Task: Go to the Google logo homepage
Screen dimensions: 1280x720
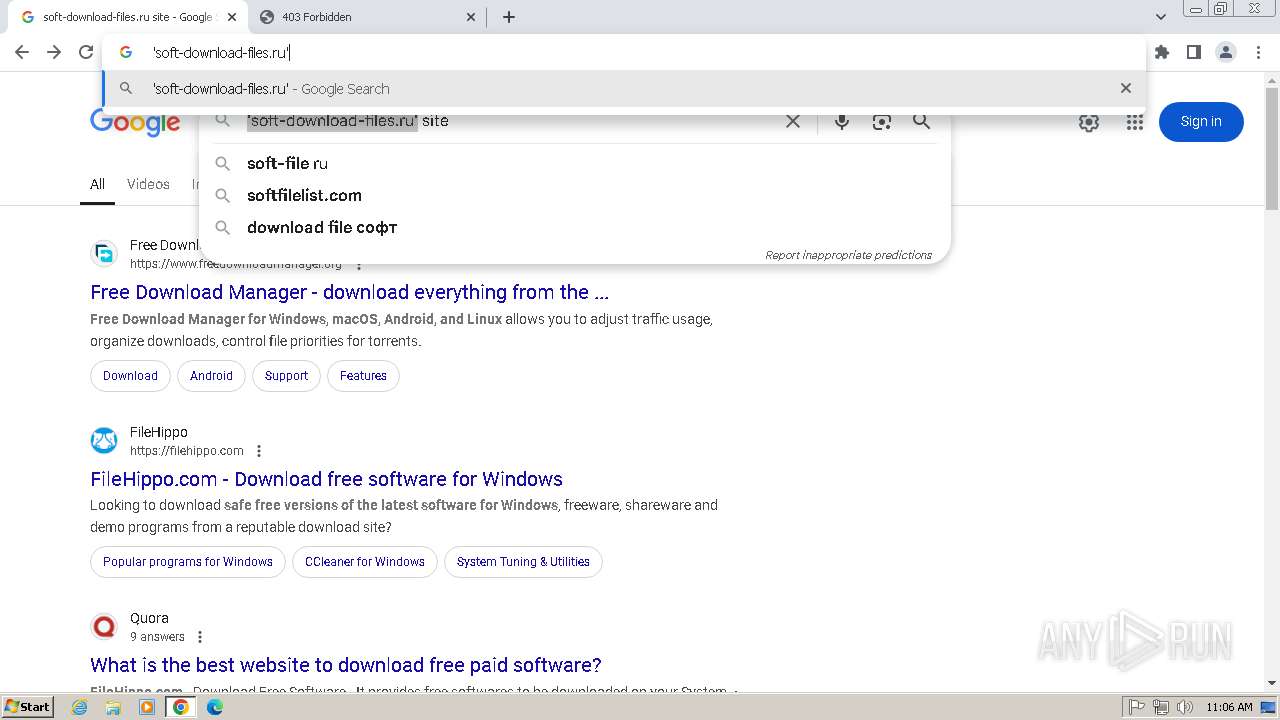Action: [x=135, y=122]
